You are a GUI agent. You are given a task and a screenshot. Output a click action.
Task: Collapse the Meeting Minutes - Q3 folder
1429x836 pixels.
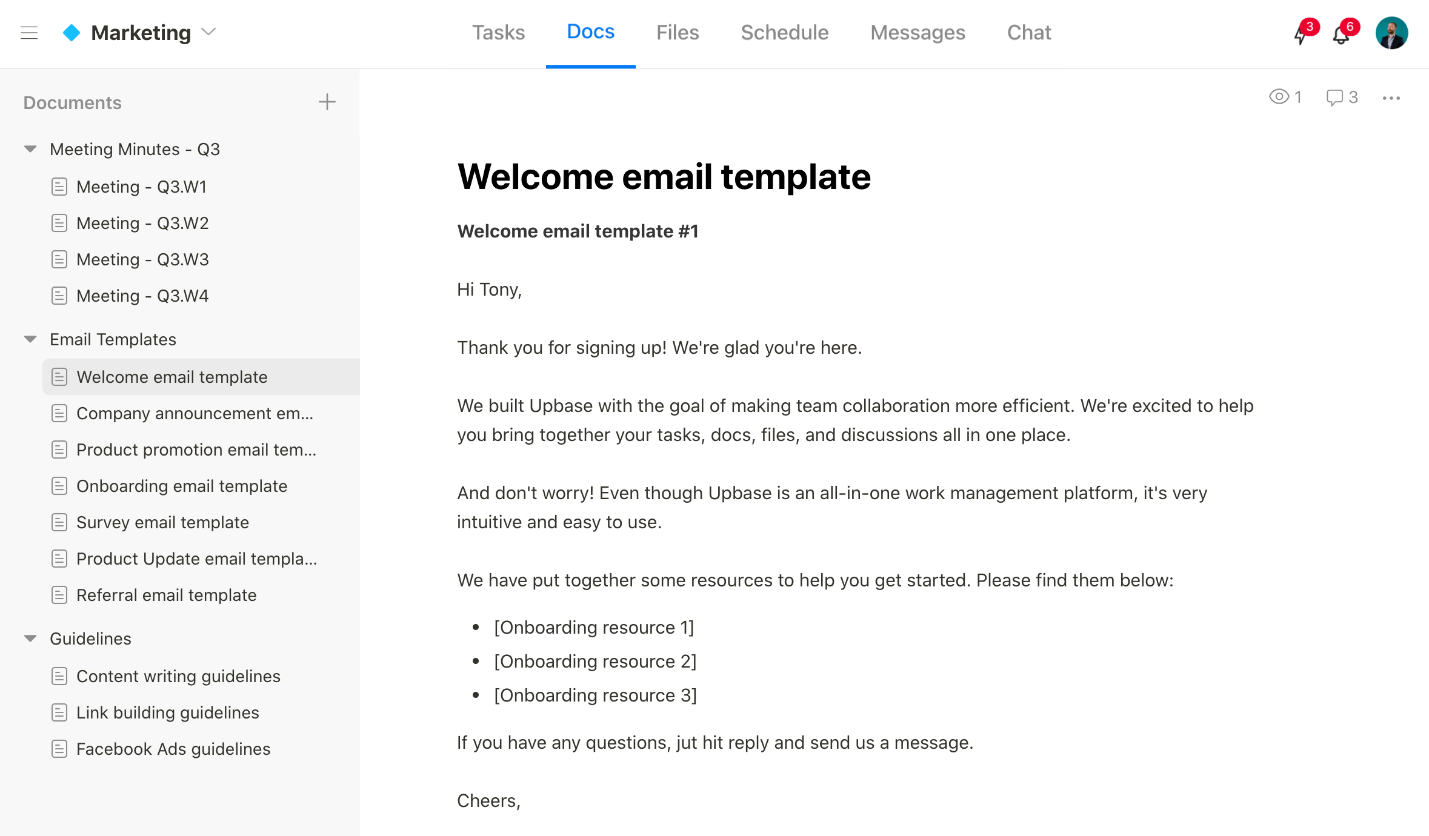pos(30,149)
